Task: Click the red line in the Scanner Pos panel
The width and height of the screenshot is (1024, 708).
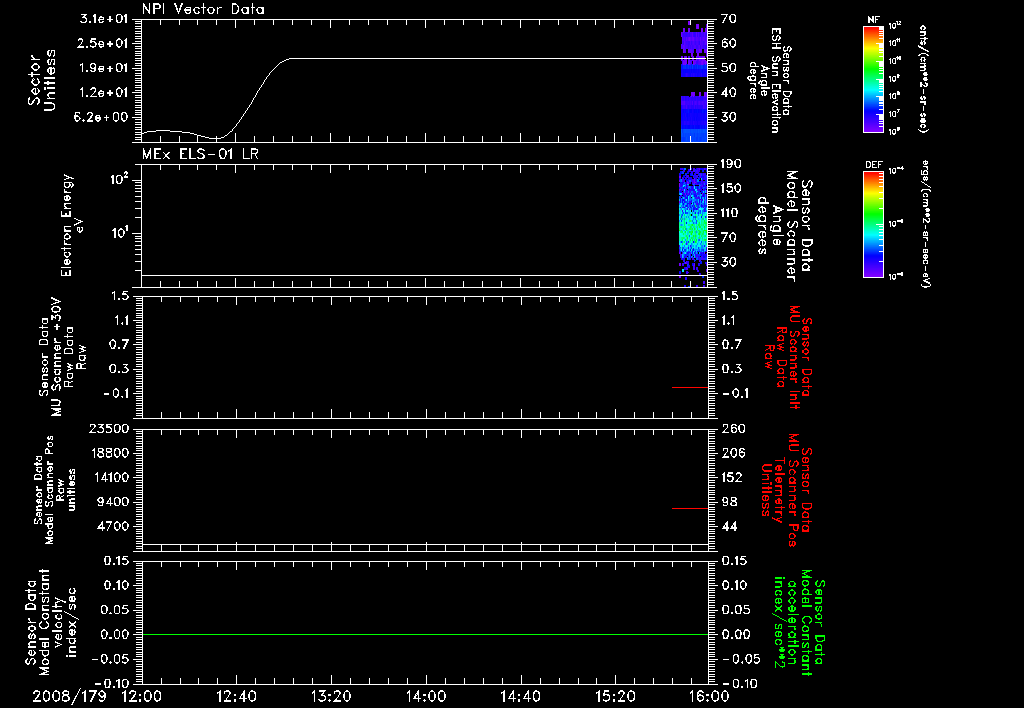Action: pos(690,508)
